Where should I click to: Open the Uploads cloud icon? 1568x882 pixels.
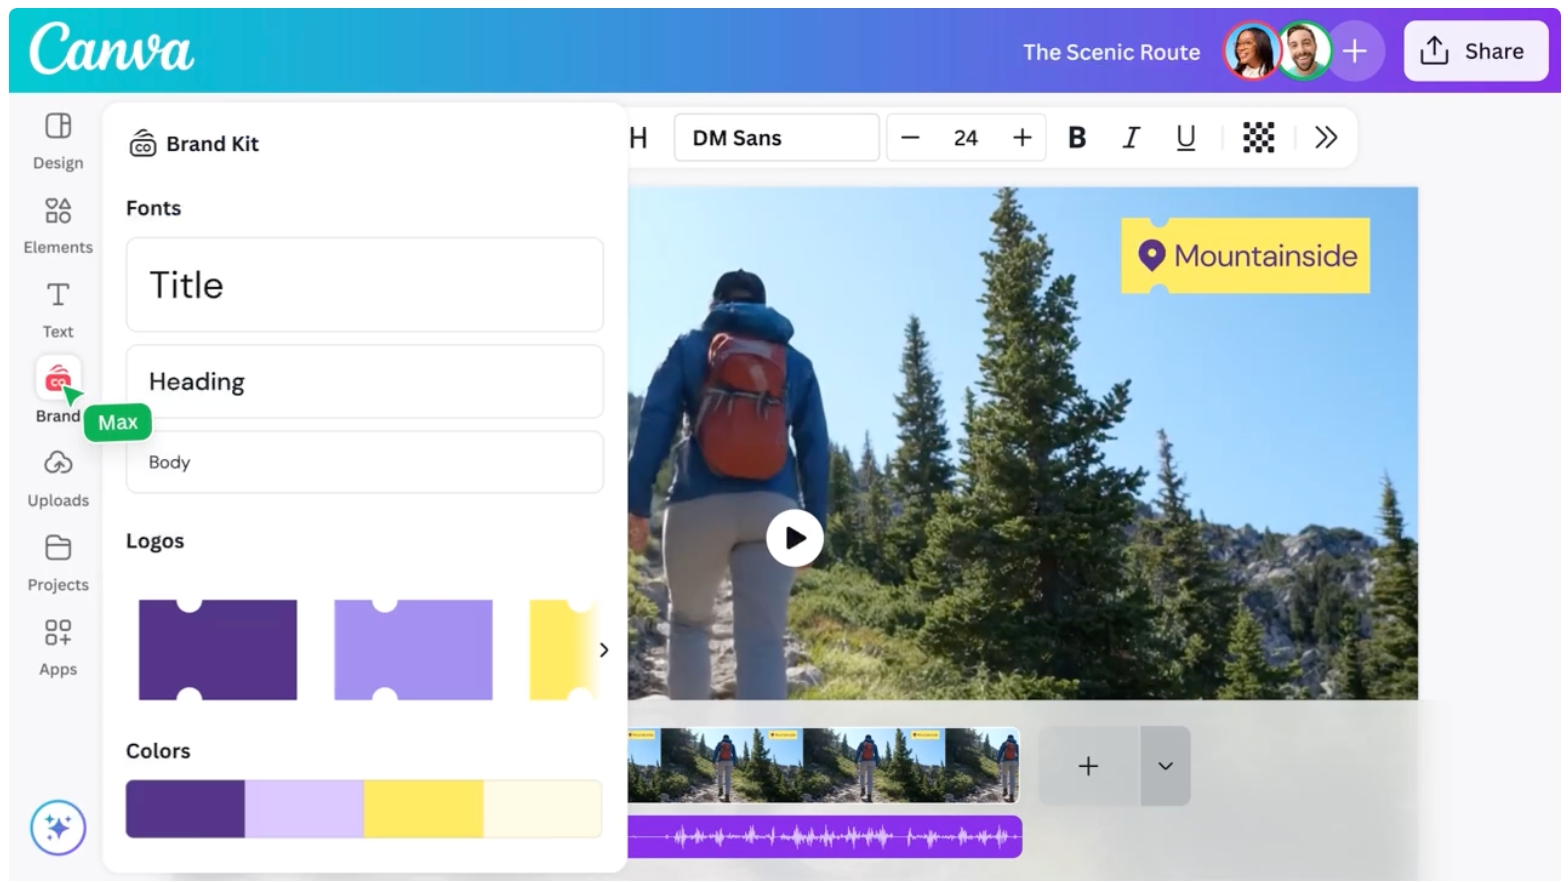click(58, 463)
